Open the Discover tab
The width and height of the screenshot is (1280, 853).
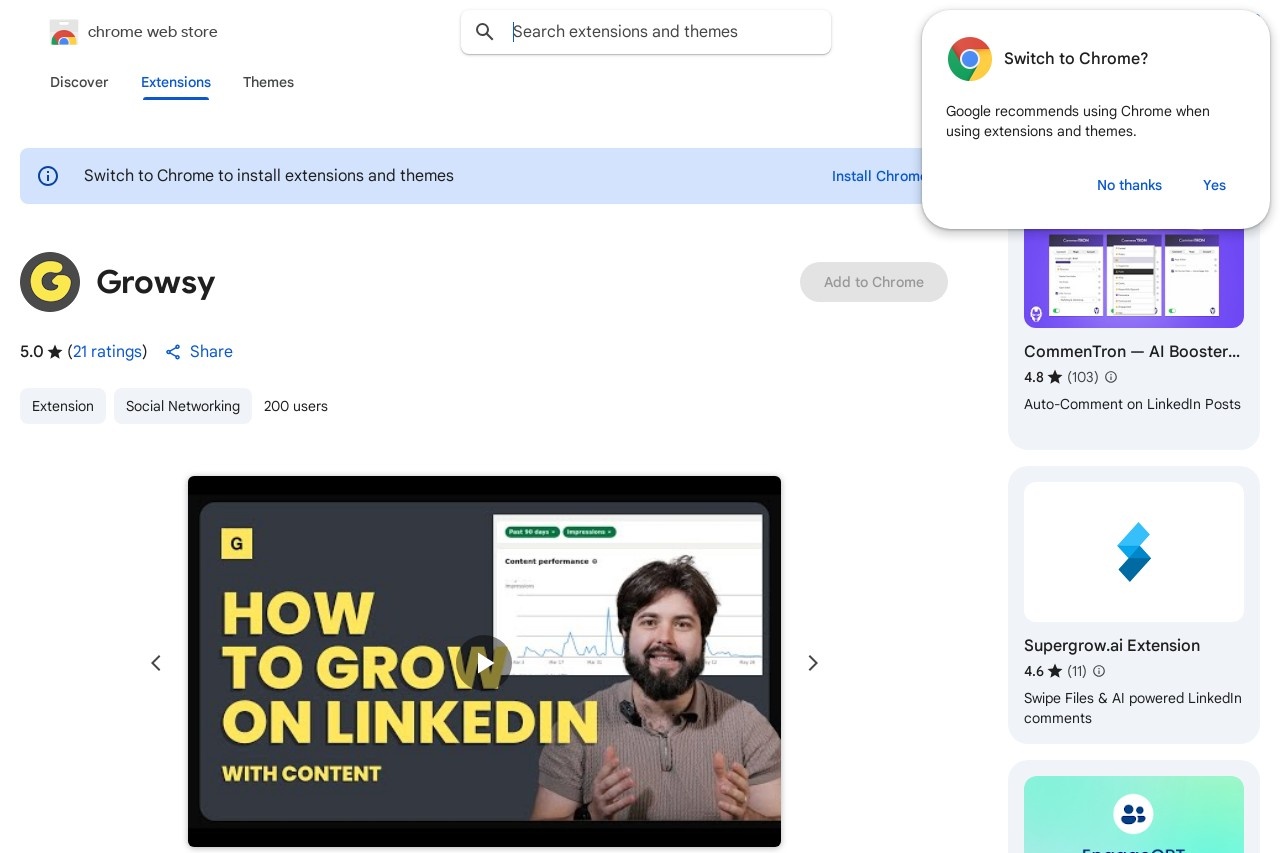point(79,82)
